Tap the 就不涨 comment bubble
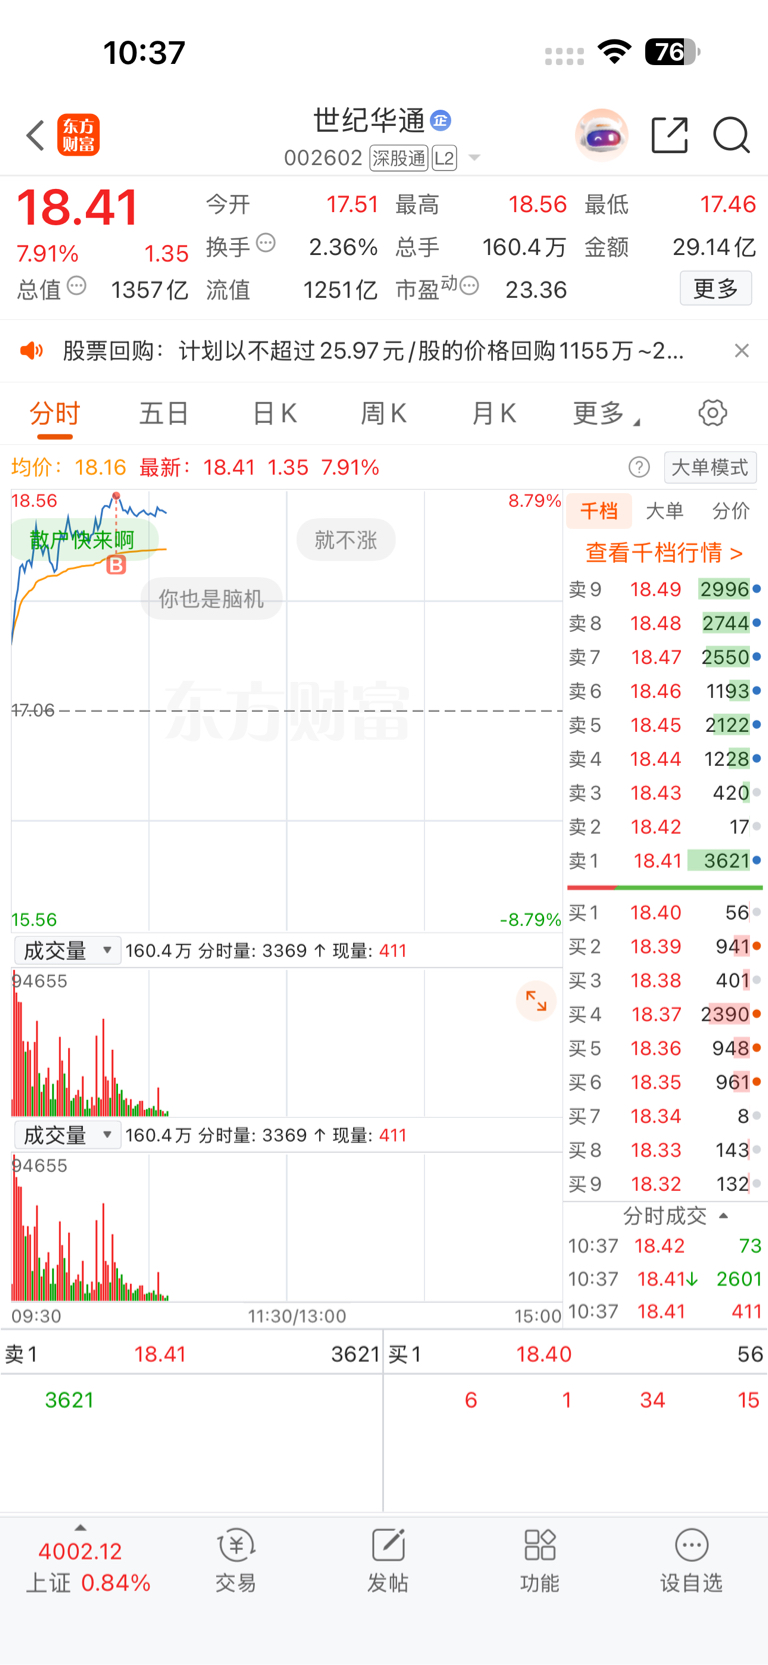The height and width of the screenshot is (1665, 768). [x=346, y=540]
